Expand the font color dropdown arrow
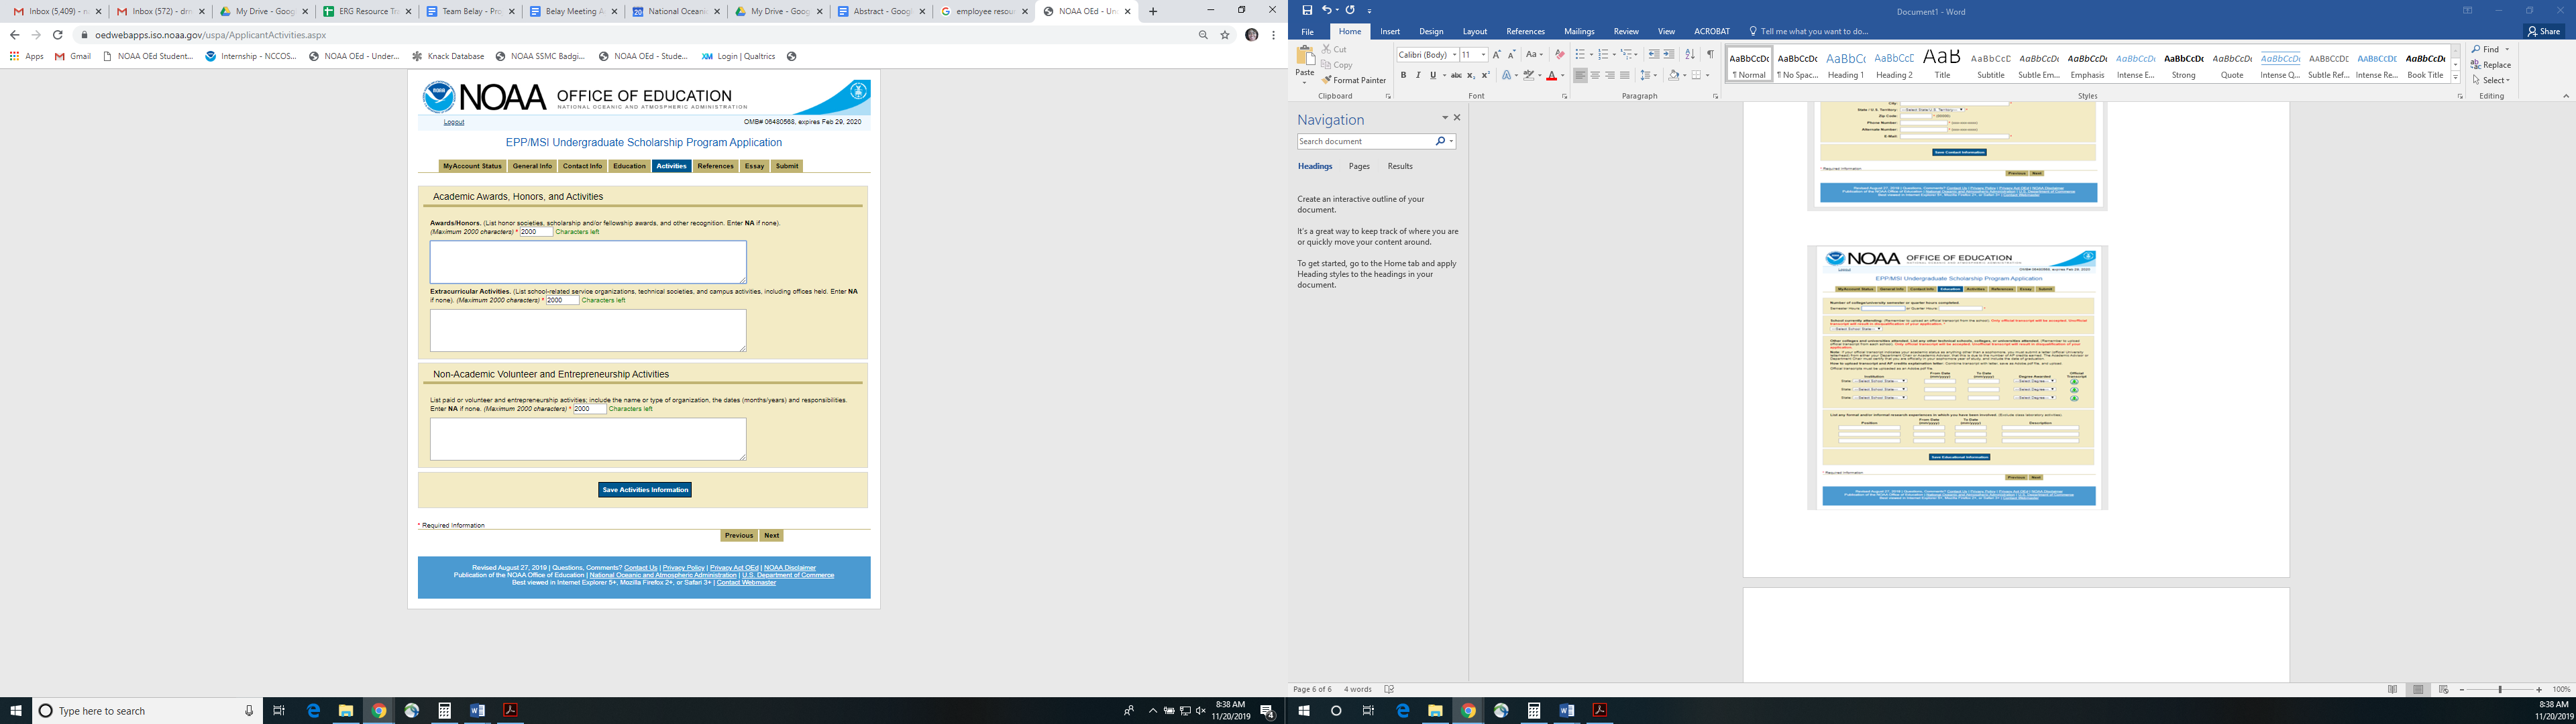The width and height of the screenshot is (2576, 724). [1563, 76]
